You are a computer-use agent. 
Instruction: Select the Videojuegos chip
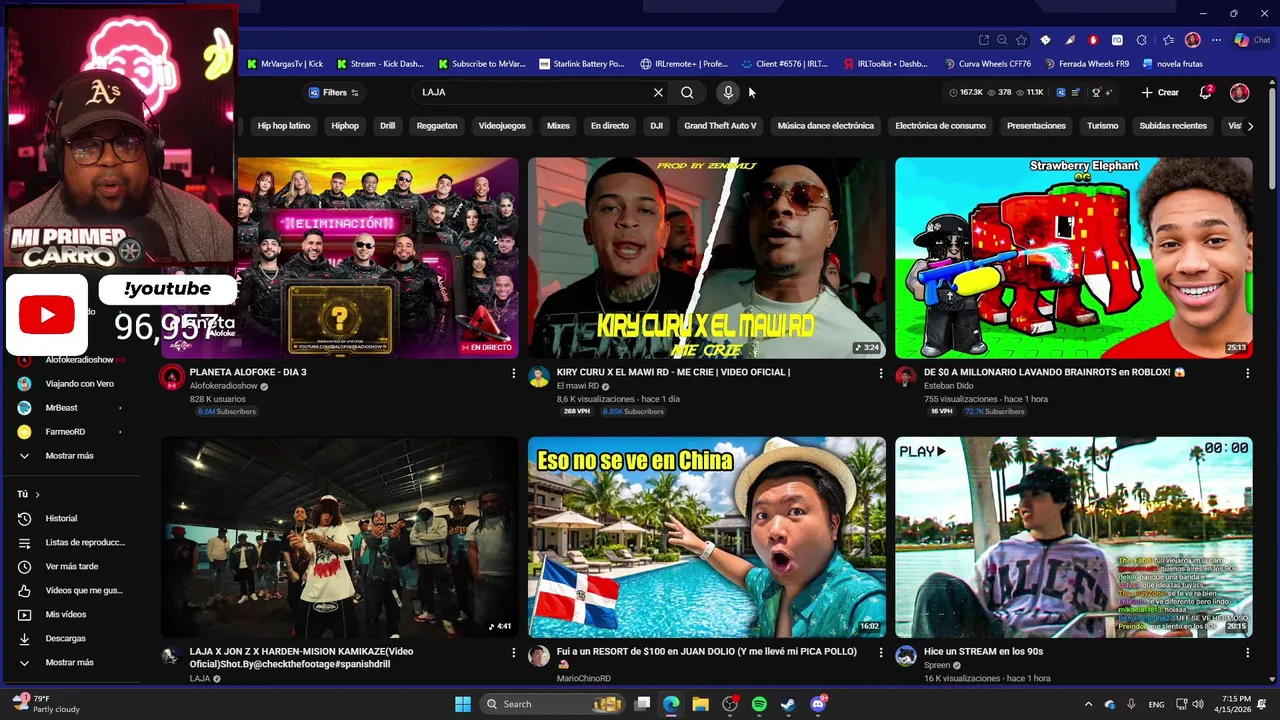click(502, 126)
